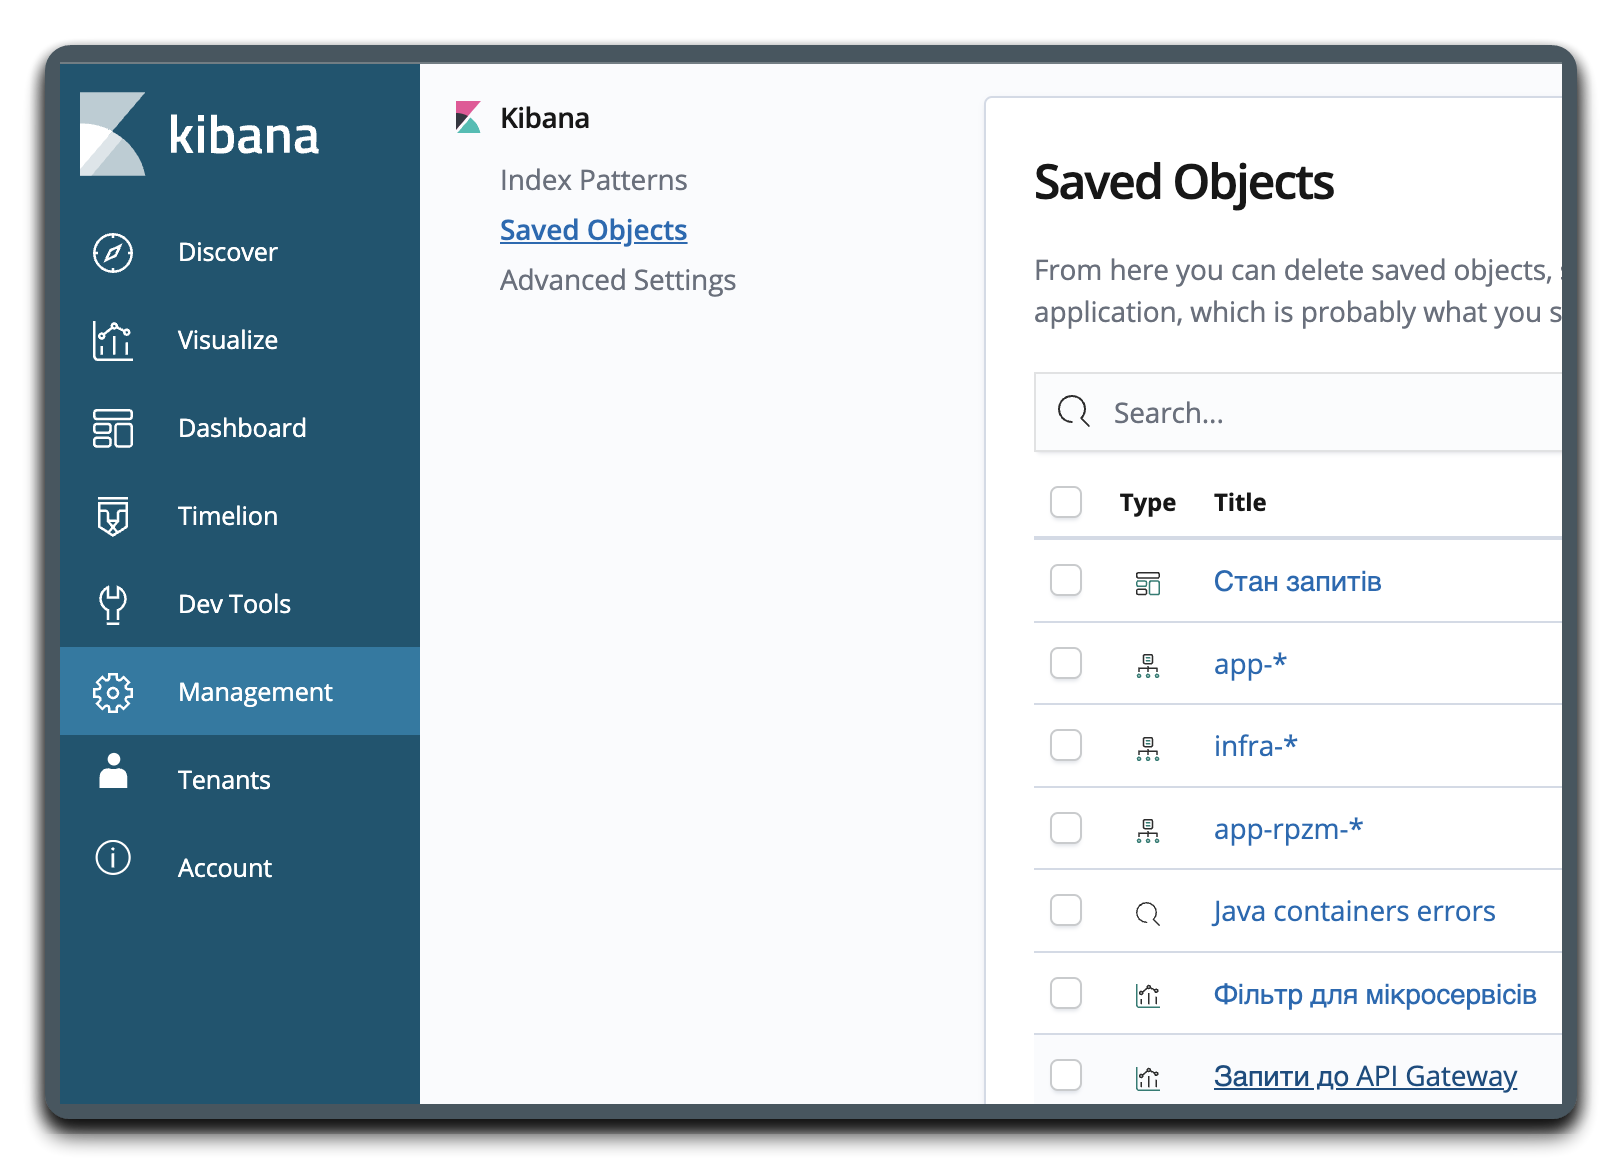The height and width of the screenshot is (1164, 1622).
Task: Check the box for infra-*
Action: tap(1066, 745)
